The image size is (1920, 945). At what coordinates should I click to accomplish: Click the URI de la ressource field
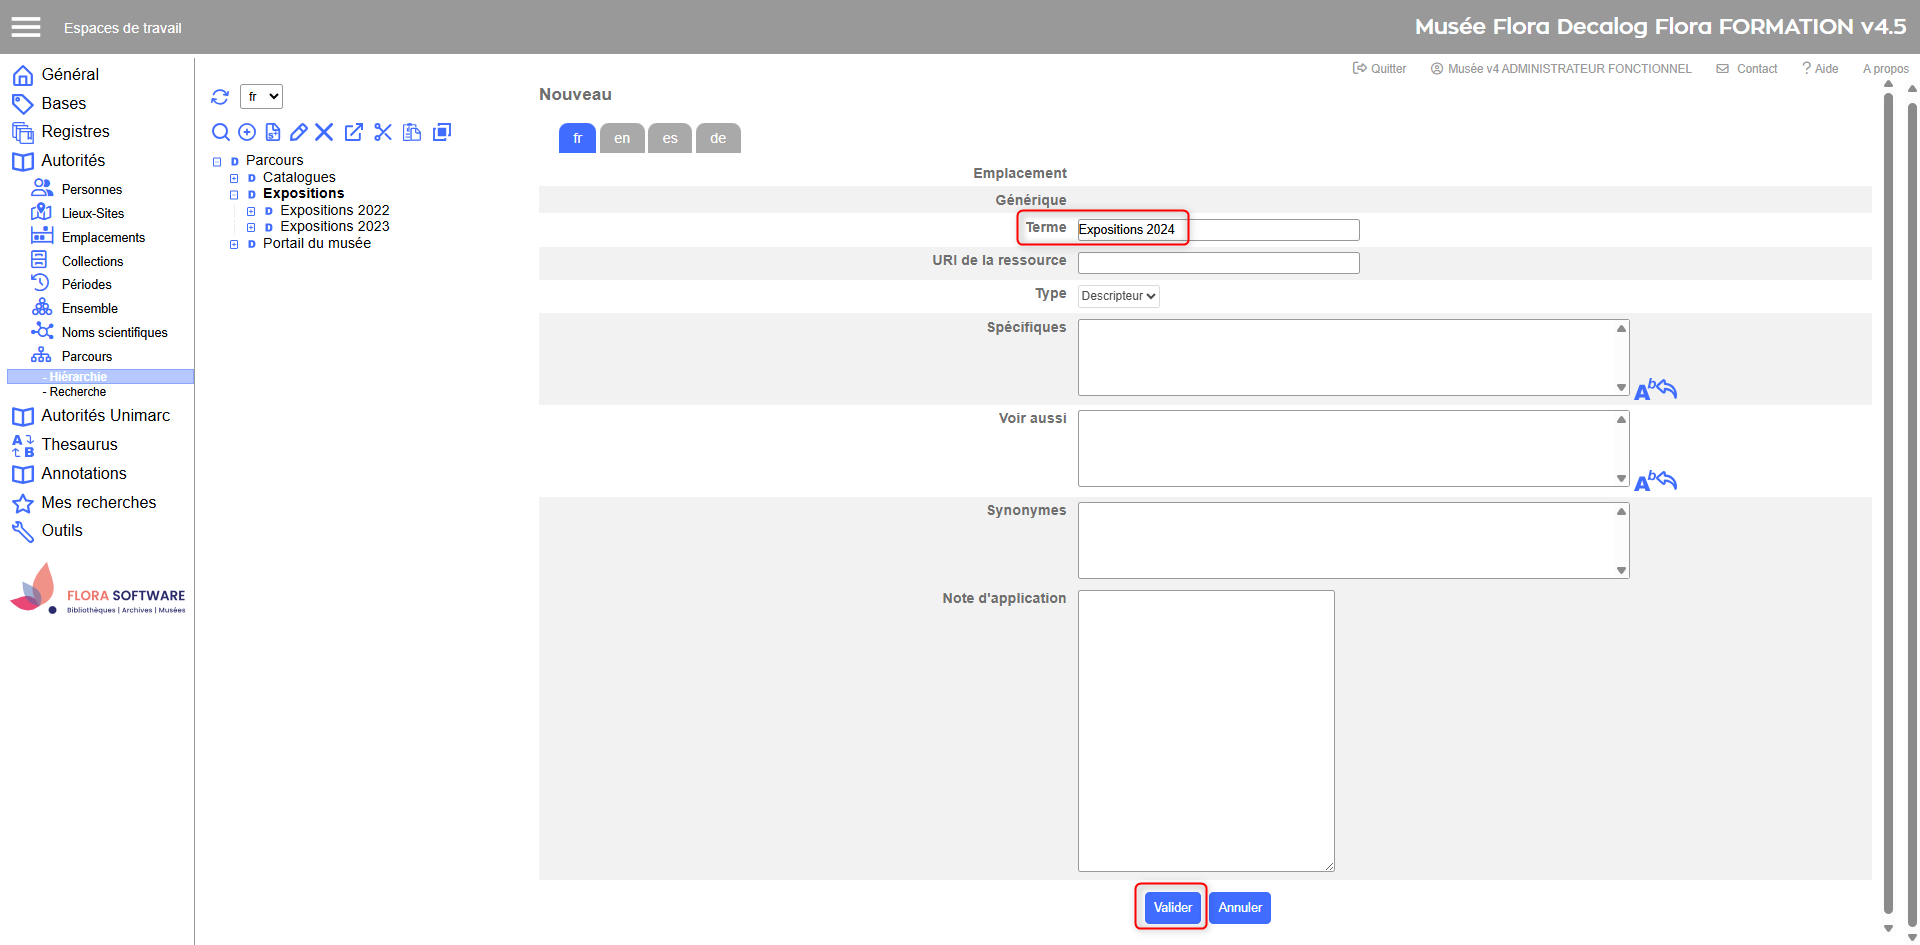pyautogui.click(x=1218, y=263)
